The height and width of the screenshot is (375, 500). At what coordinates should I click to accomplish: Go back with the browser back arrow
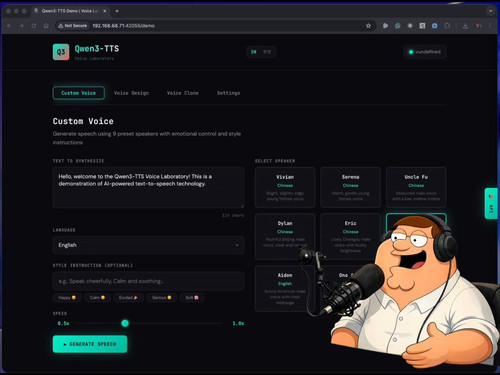click(x=9, y=26)
